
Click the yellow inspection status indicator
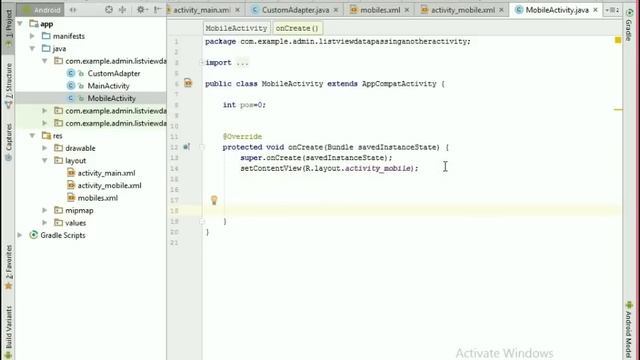click(x=618, y=40)
